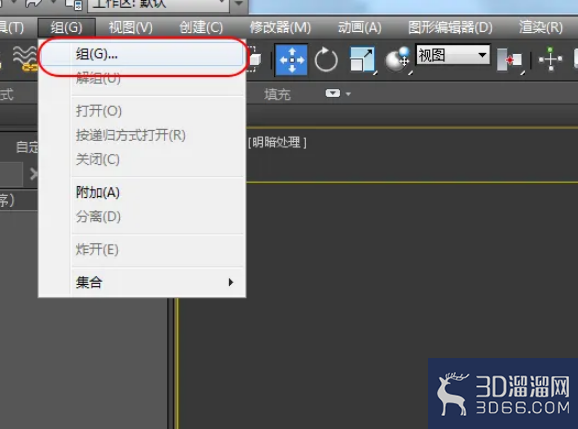Screen dimensions: 578x429
Task: Choose 炸开(E) in the group menu
Action: click(142, 250)
